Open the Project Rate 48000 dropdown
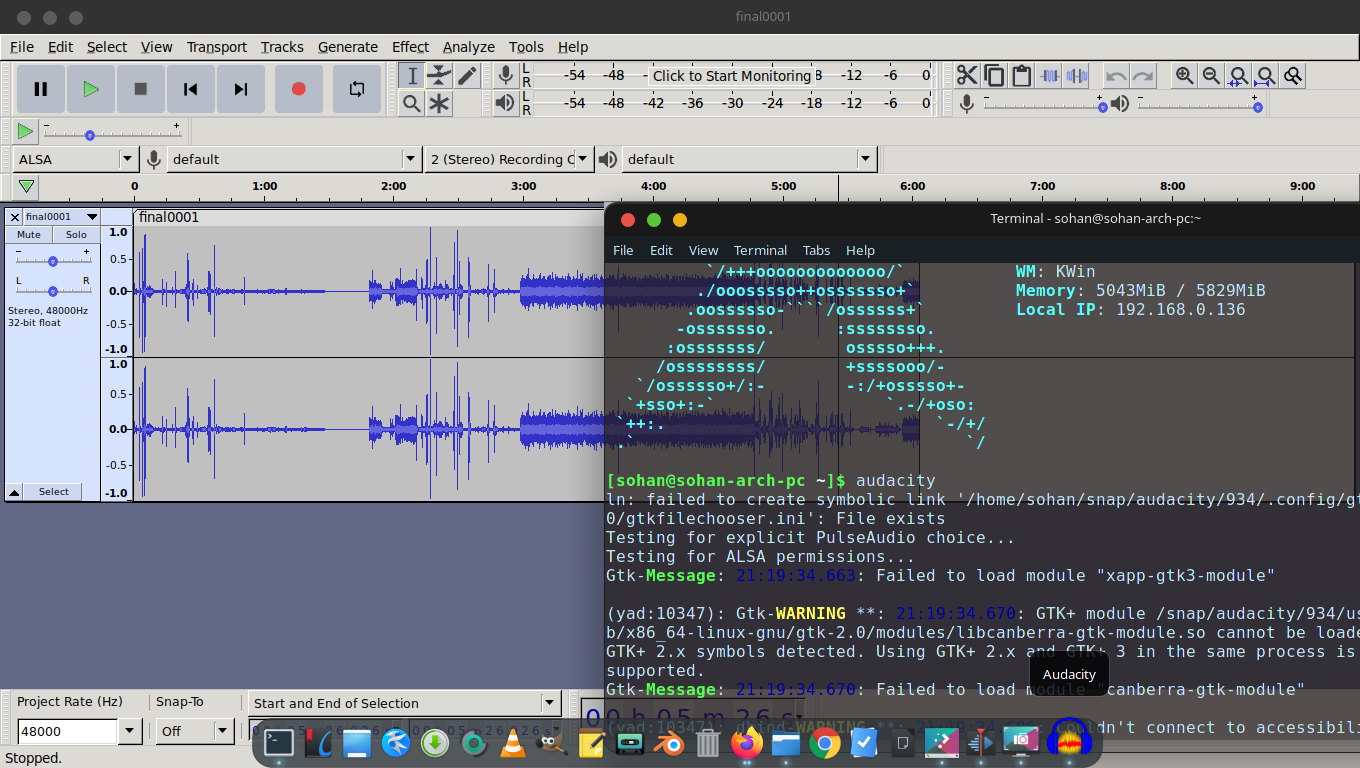 point(129,731)
